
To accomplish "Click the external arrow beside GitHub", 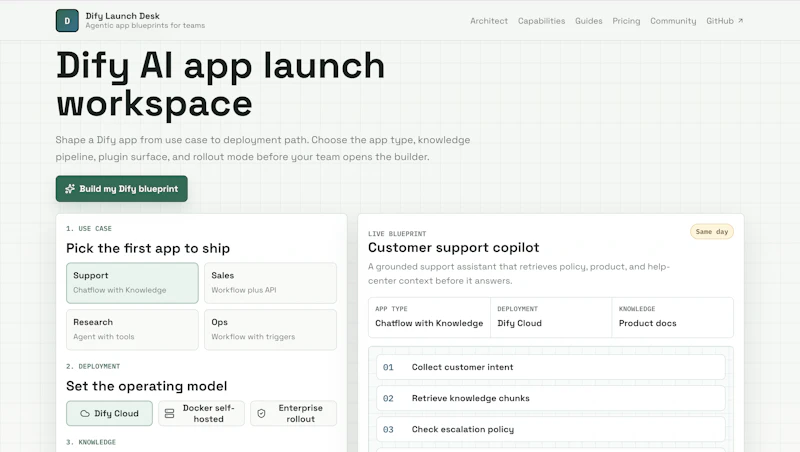I will click(x=740, y=21).
